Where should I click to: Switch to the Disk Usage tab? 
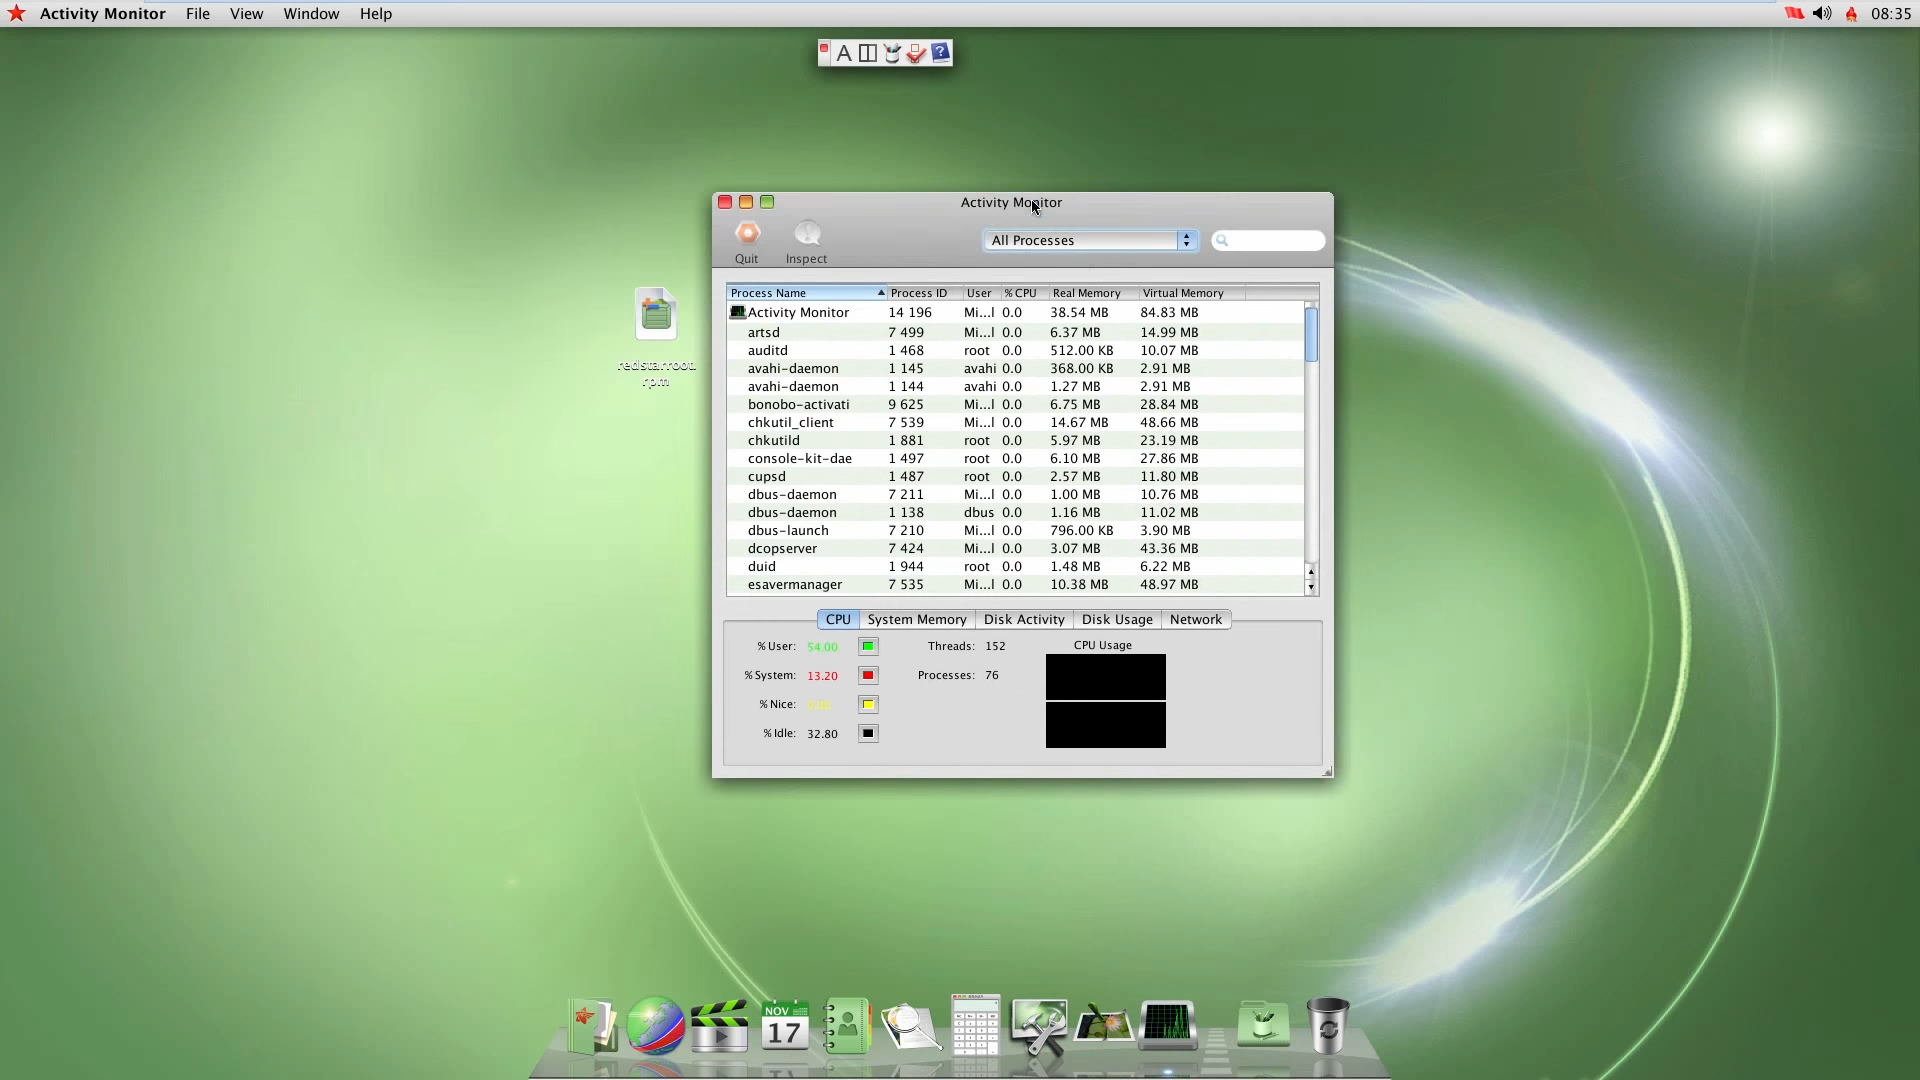pyautogui.click(x=1117, y=620)
